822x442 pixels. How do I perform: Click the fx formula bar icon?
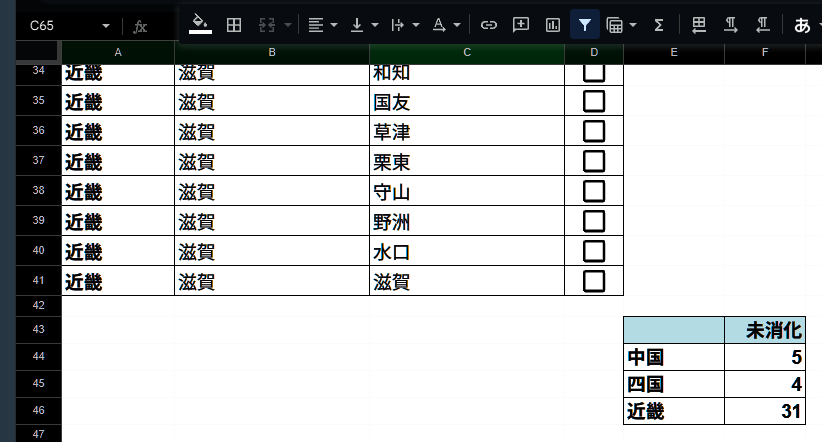click(140, 26)
